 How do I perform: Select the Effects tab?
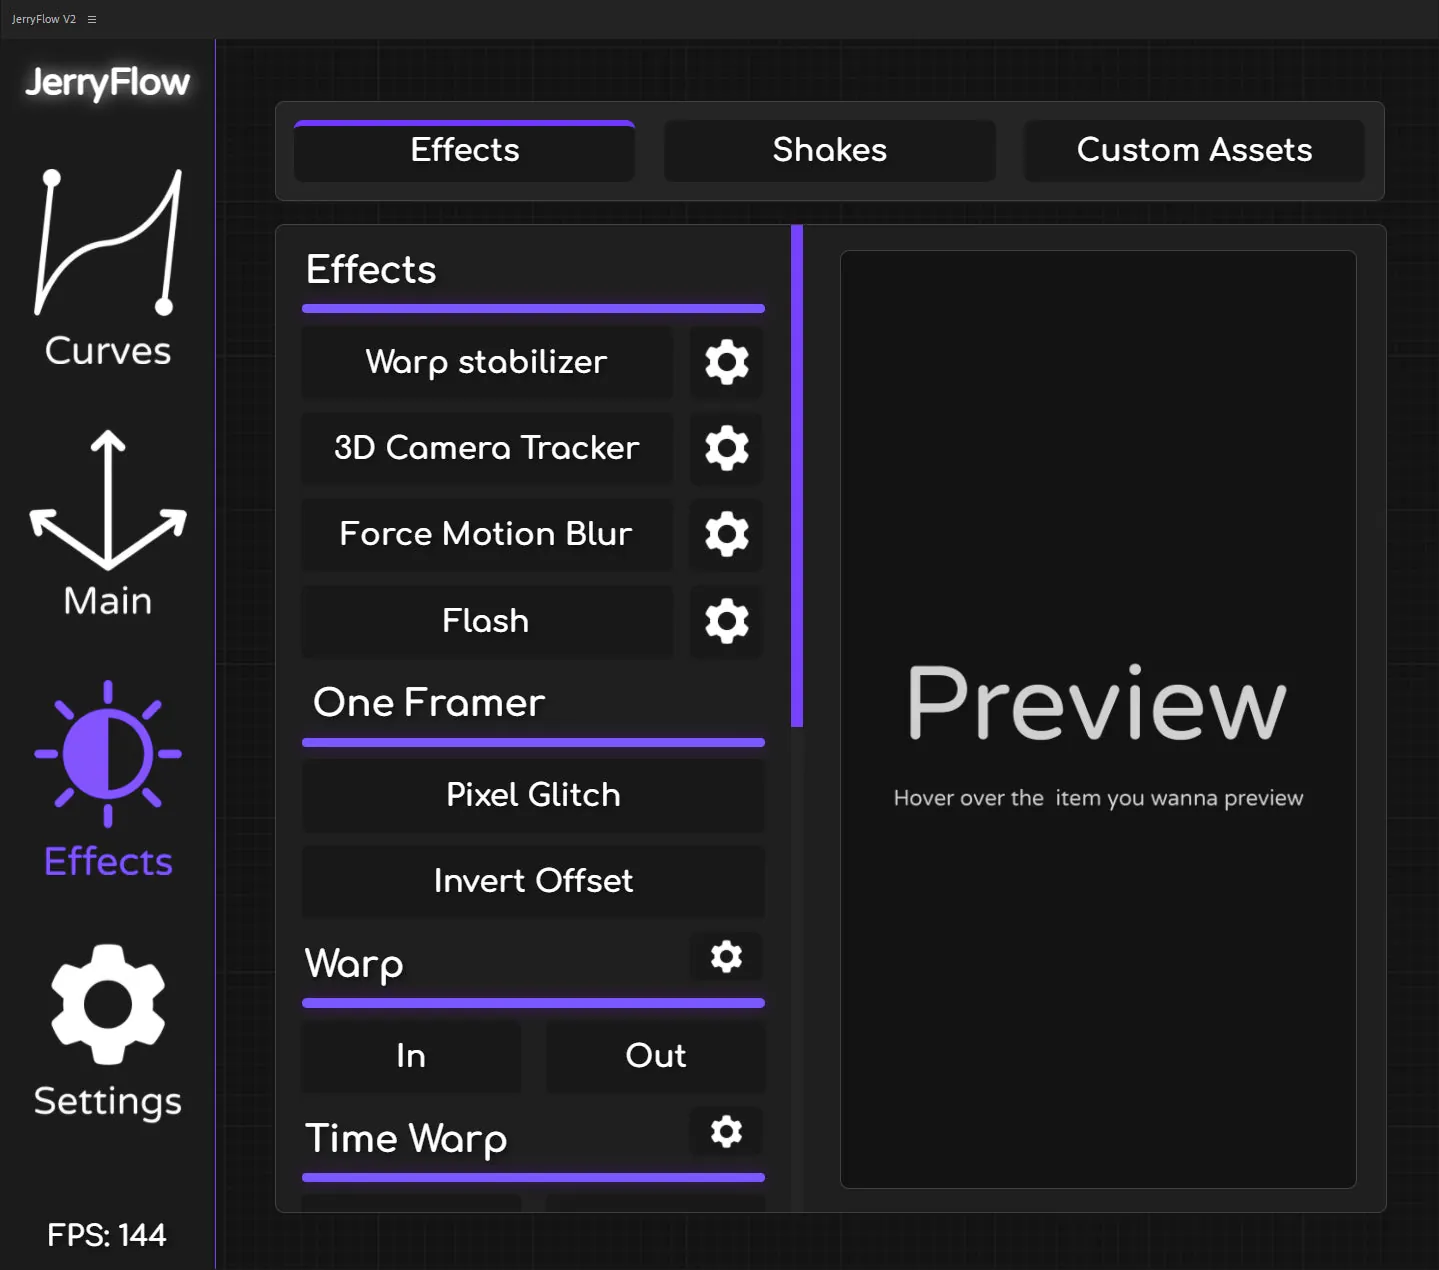(x=463, y=150)
